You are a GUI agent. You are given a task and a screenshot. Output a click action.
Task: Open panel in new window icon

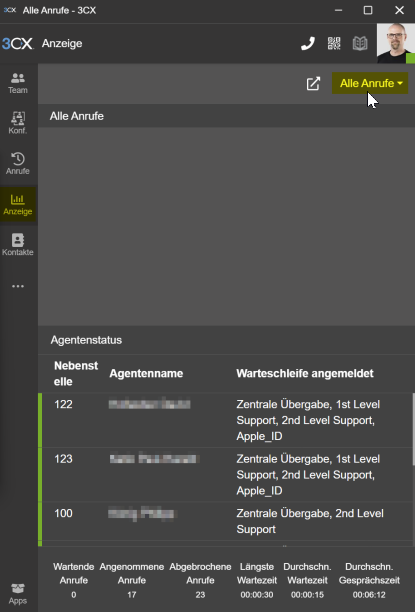pos(313,84)
